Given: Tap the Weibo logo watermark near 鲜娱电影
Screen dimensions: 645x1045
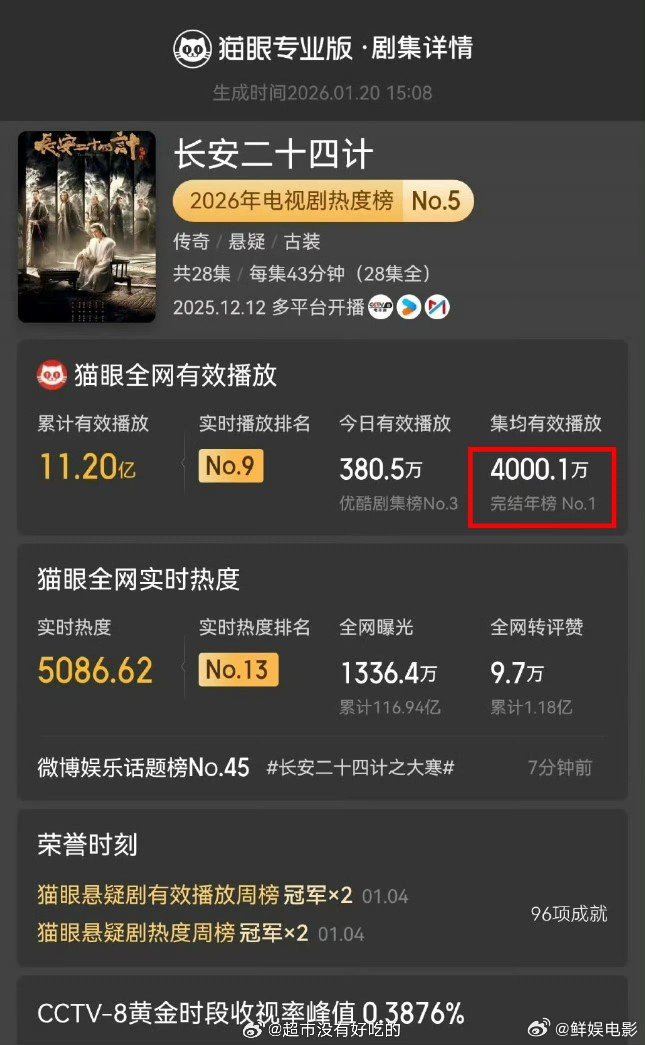Looking at the screenshot, I should (x=539, y=1028).
